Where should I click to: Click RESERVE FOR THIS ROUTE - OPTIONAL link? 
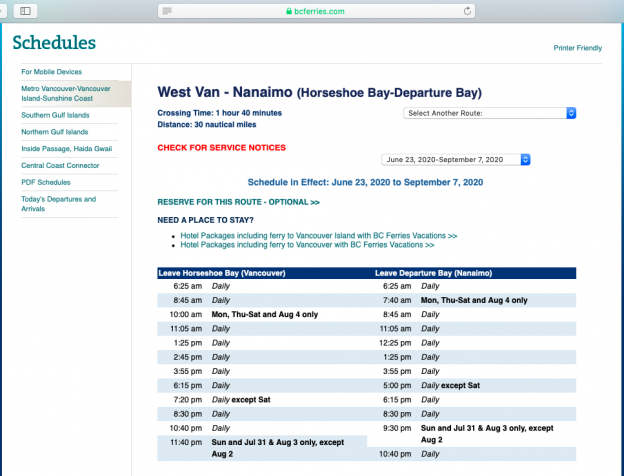point(238,202)
